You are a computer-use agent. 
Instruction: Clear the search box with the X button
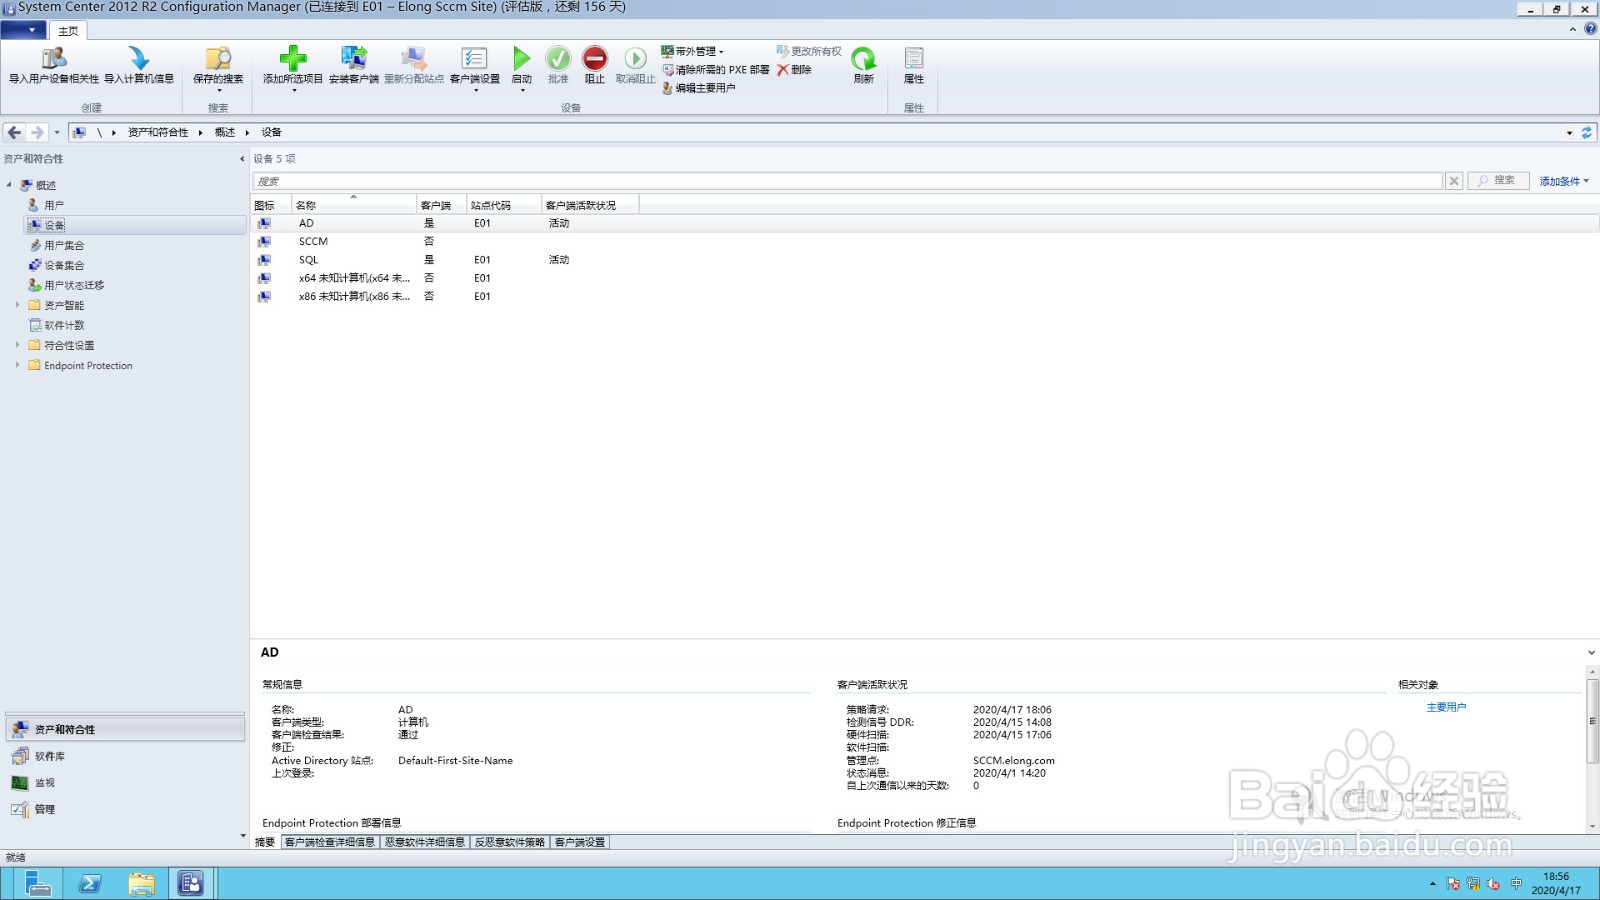point(1454,181)
